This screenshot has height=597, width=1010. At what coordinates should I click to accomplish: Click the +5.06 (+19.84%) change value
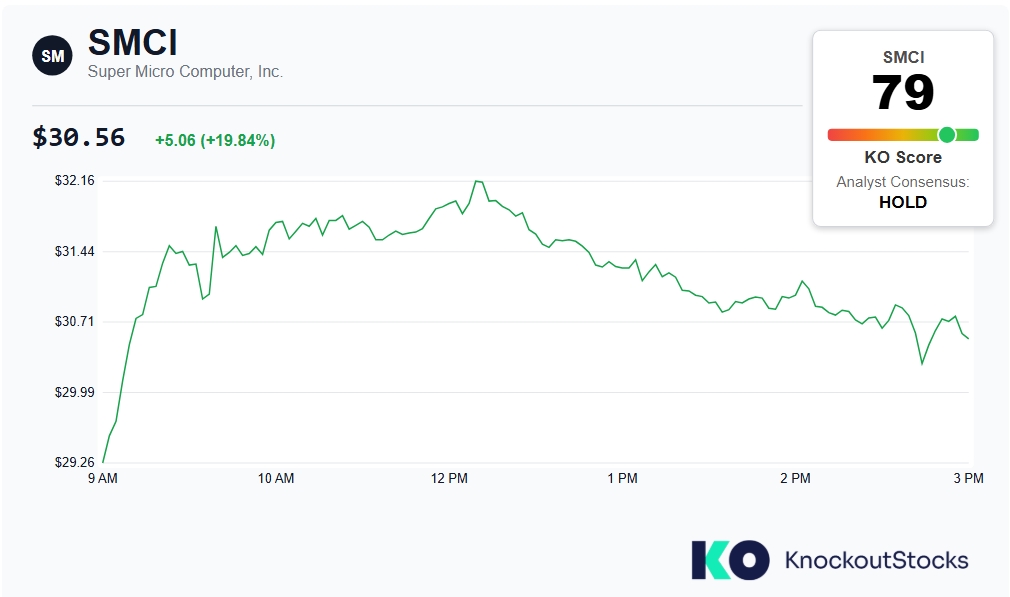click(215, 140)
